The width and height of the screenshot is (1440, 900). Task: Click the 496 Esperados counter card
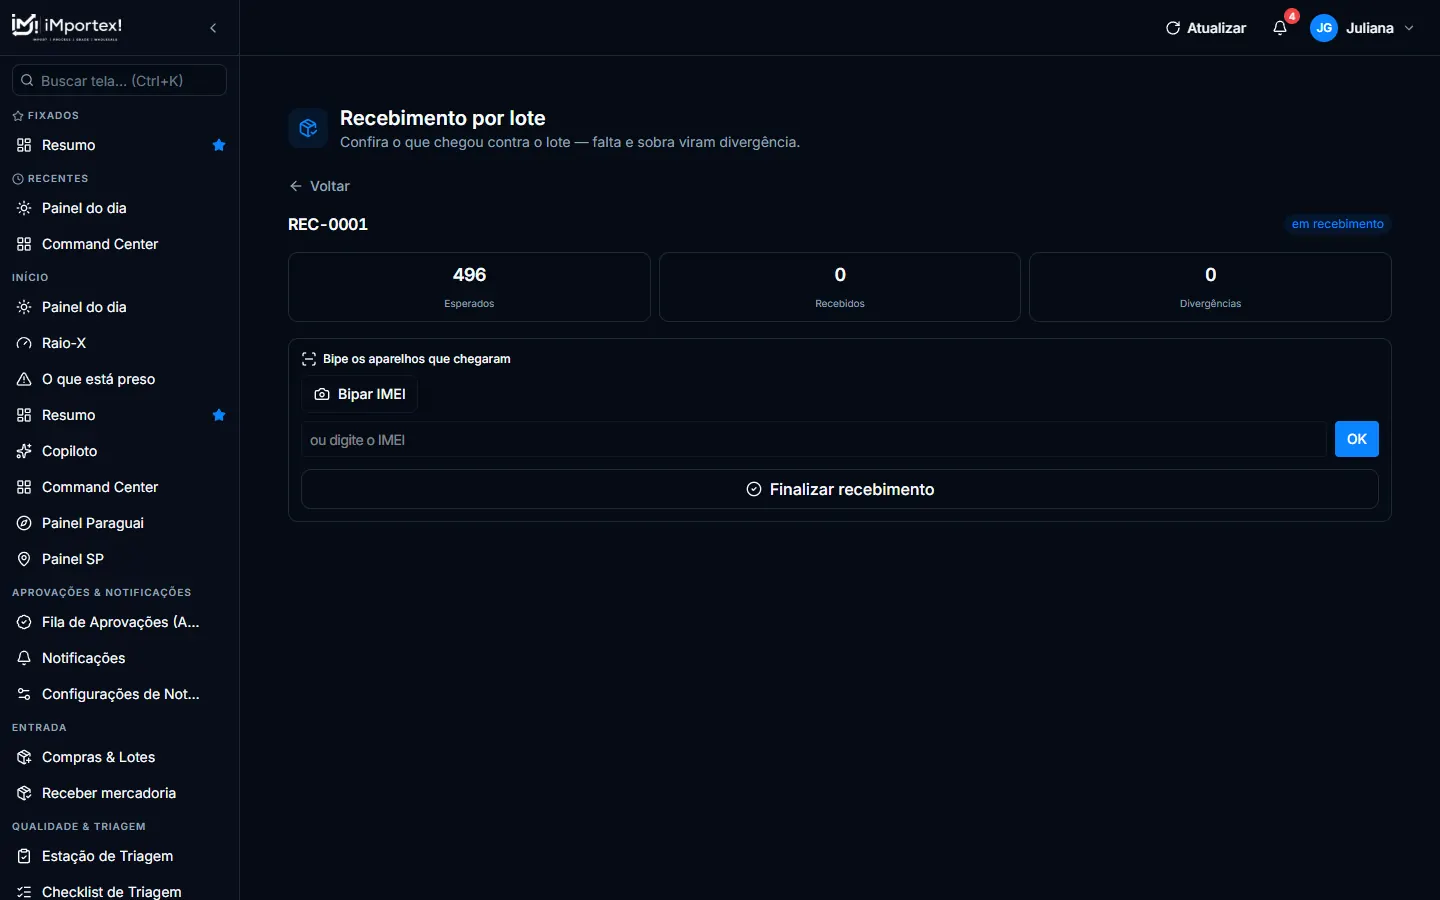pyautogui.click(x=469, y=287)
